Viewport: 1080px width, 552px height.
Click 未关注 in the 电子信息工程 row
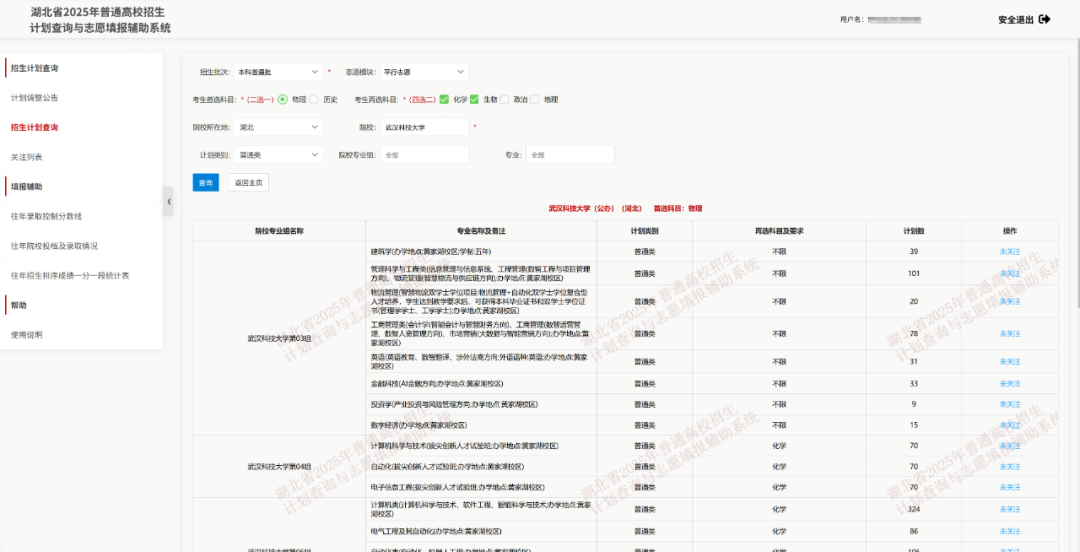click(x=1010, y=487)
